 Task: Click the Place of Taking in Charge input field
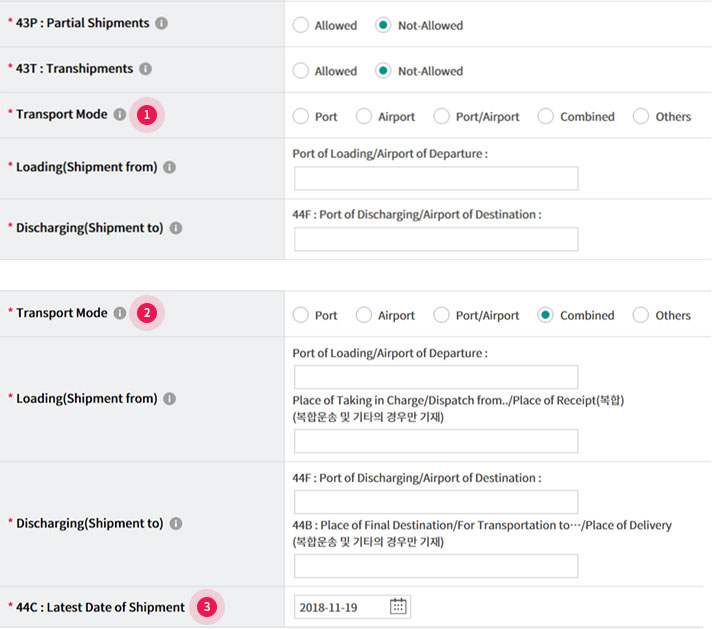click(436, 441)
